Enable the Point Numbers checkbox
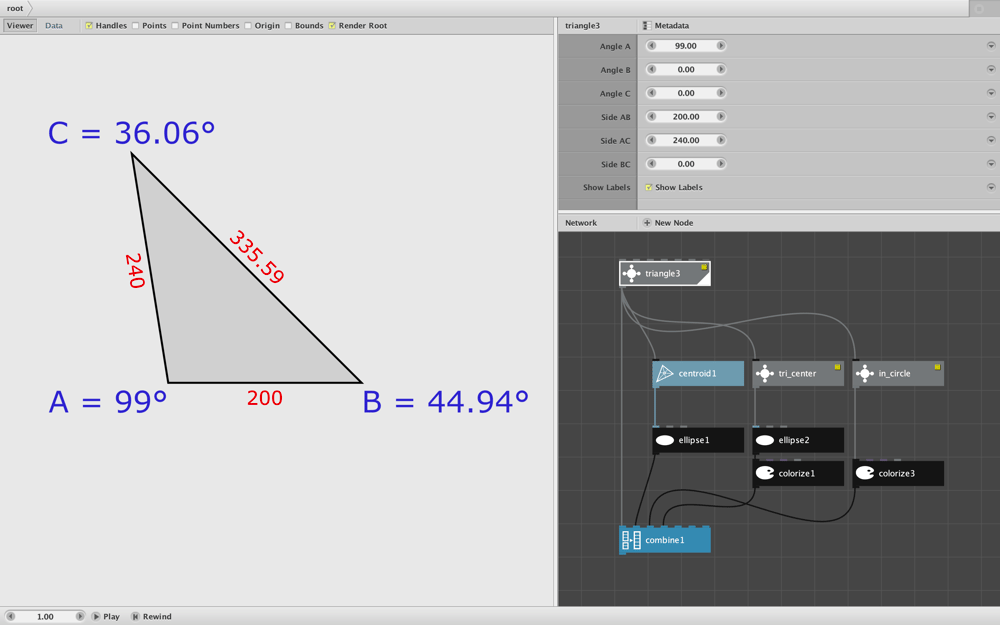The height and width of the screenshot is (625, 1000). pyautogui.click(x=175, y=26)
